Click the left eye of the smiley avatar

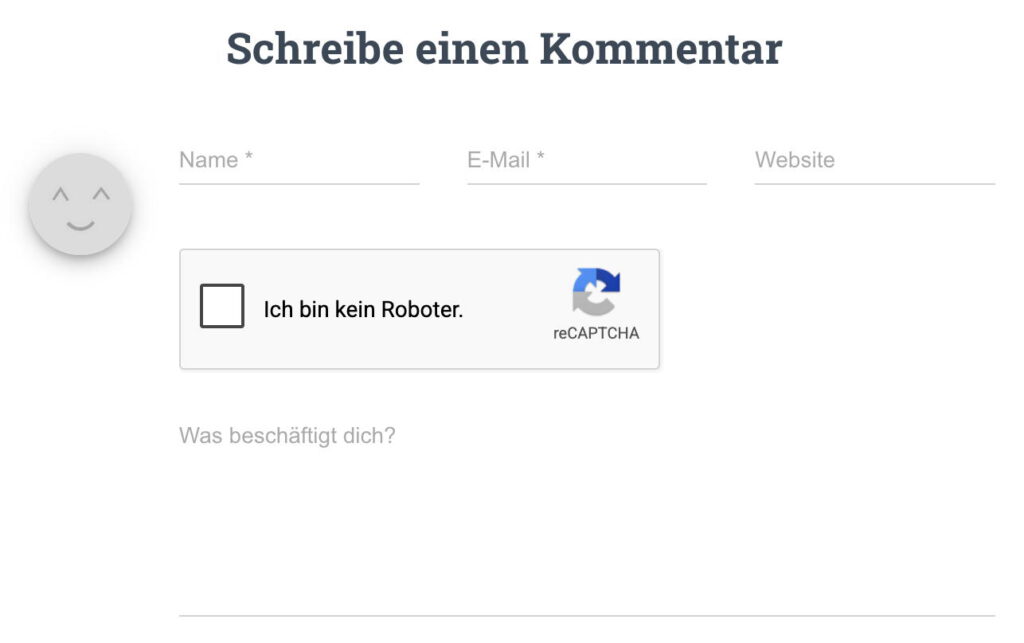(60, 193)
